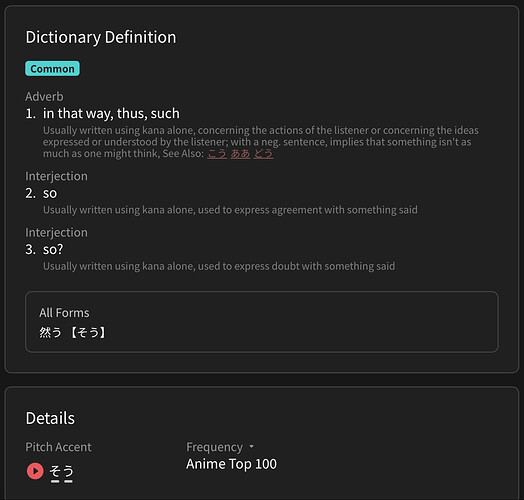Image resolution: width=524 pixels, height=500 pixels.
Task: Click the Adverb part-of-speech label
Action: coord(44,97)
